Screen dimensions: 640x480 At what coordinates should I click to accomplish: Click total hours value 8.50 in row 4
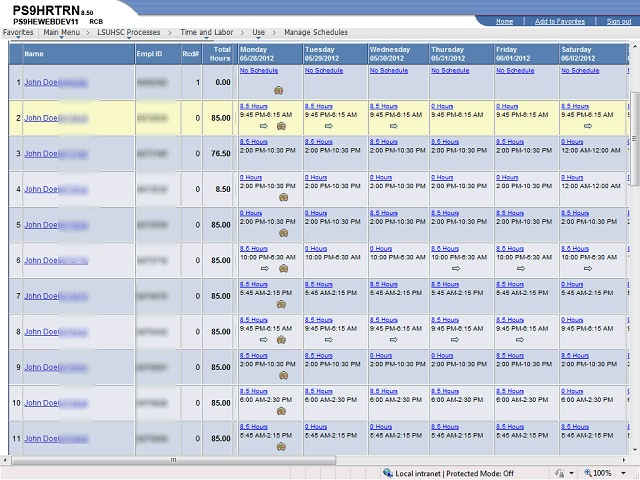223,189
